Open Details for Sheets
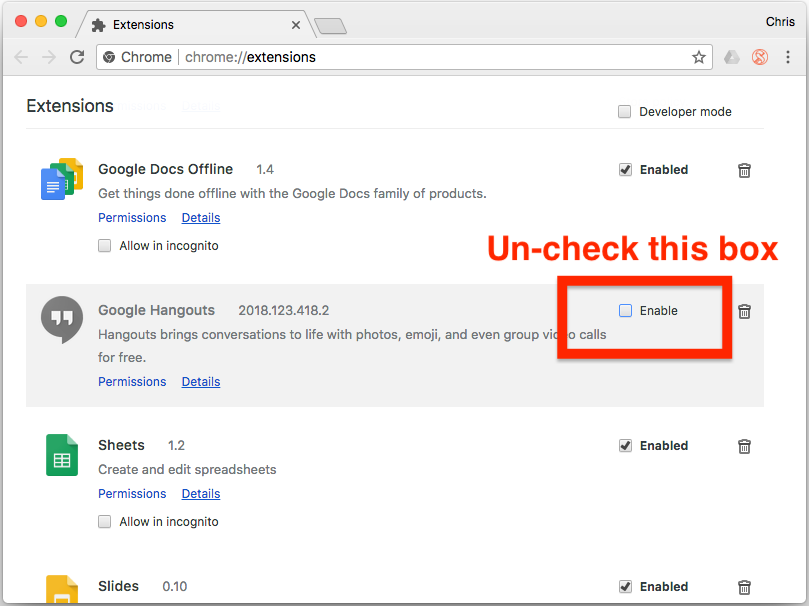The image size is (809, 606). click(x=201, y=494)
